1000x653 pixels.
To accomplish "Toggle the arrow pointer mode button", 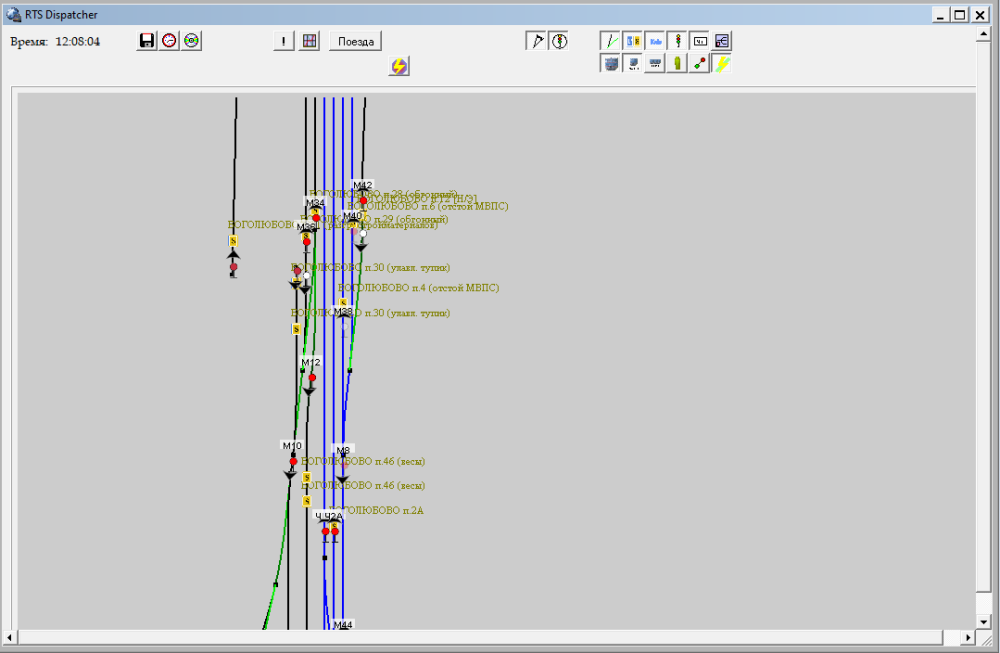I will (536, 41).
